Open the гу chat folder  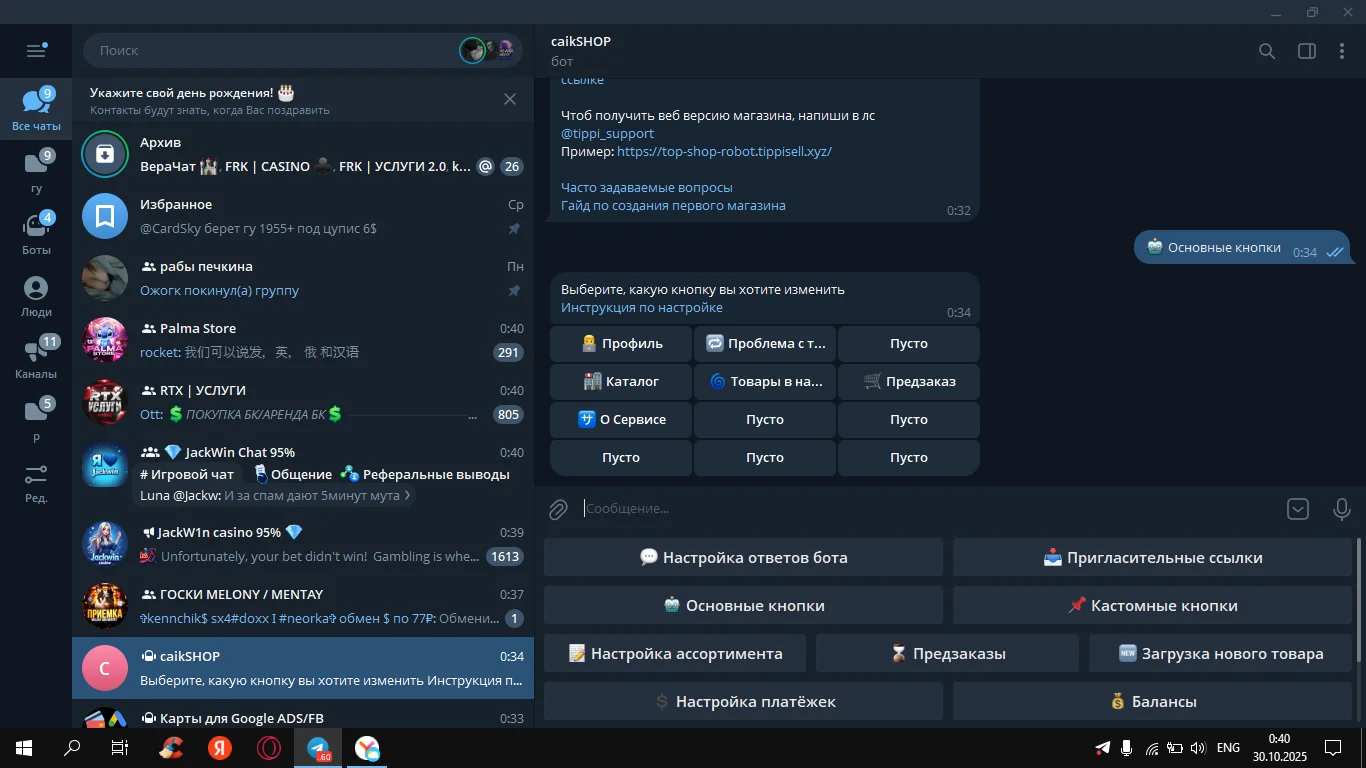[36, 171]
